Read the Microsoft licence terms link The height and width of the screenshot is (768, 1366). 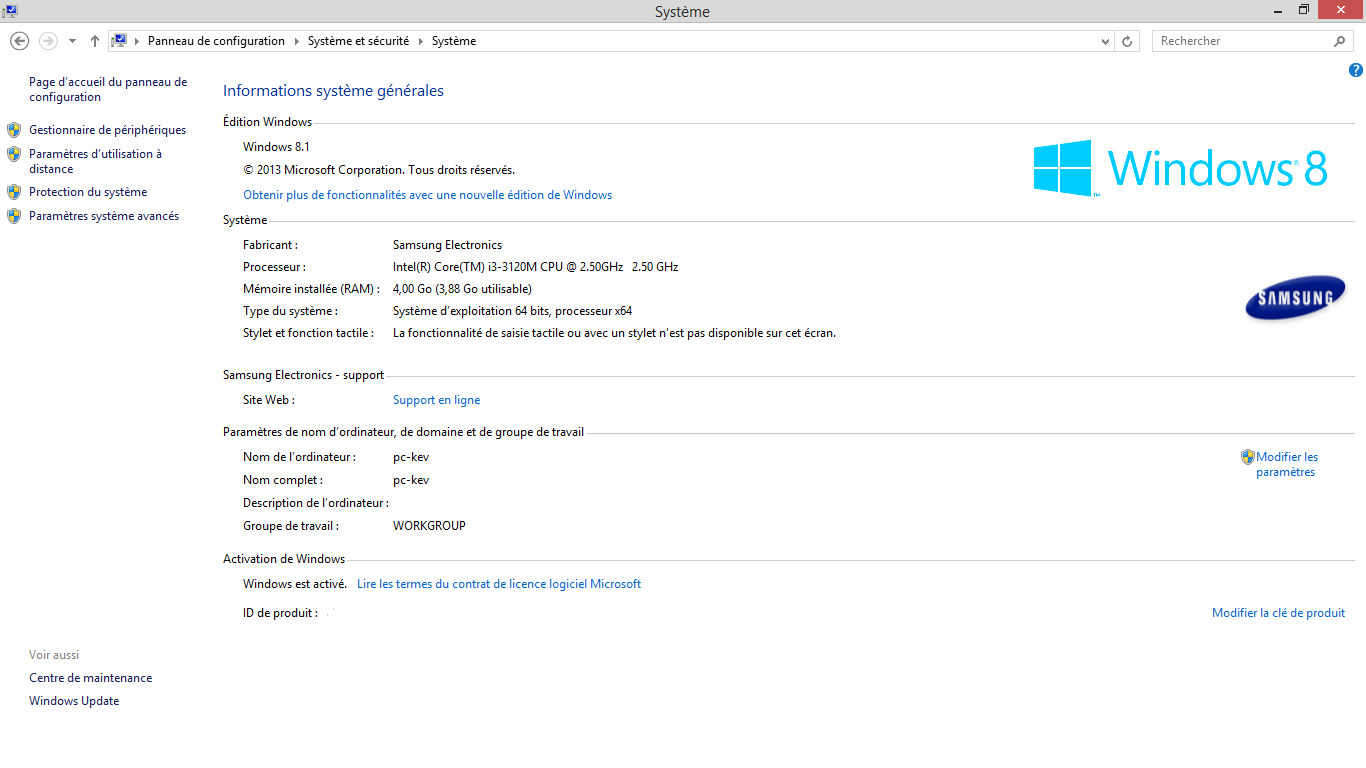click(499, 584)
